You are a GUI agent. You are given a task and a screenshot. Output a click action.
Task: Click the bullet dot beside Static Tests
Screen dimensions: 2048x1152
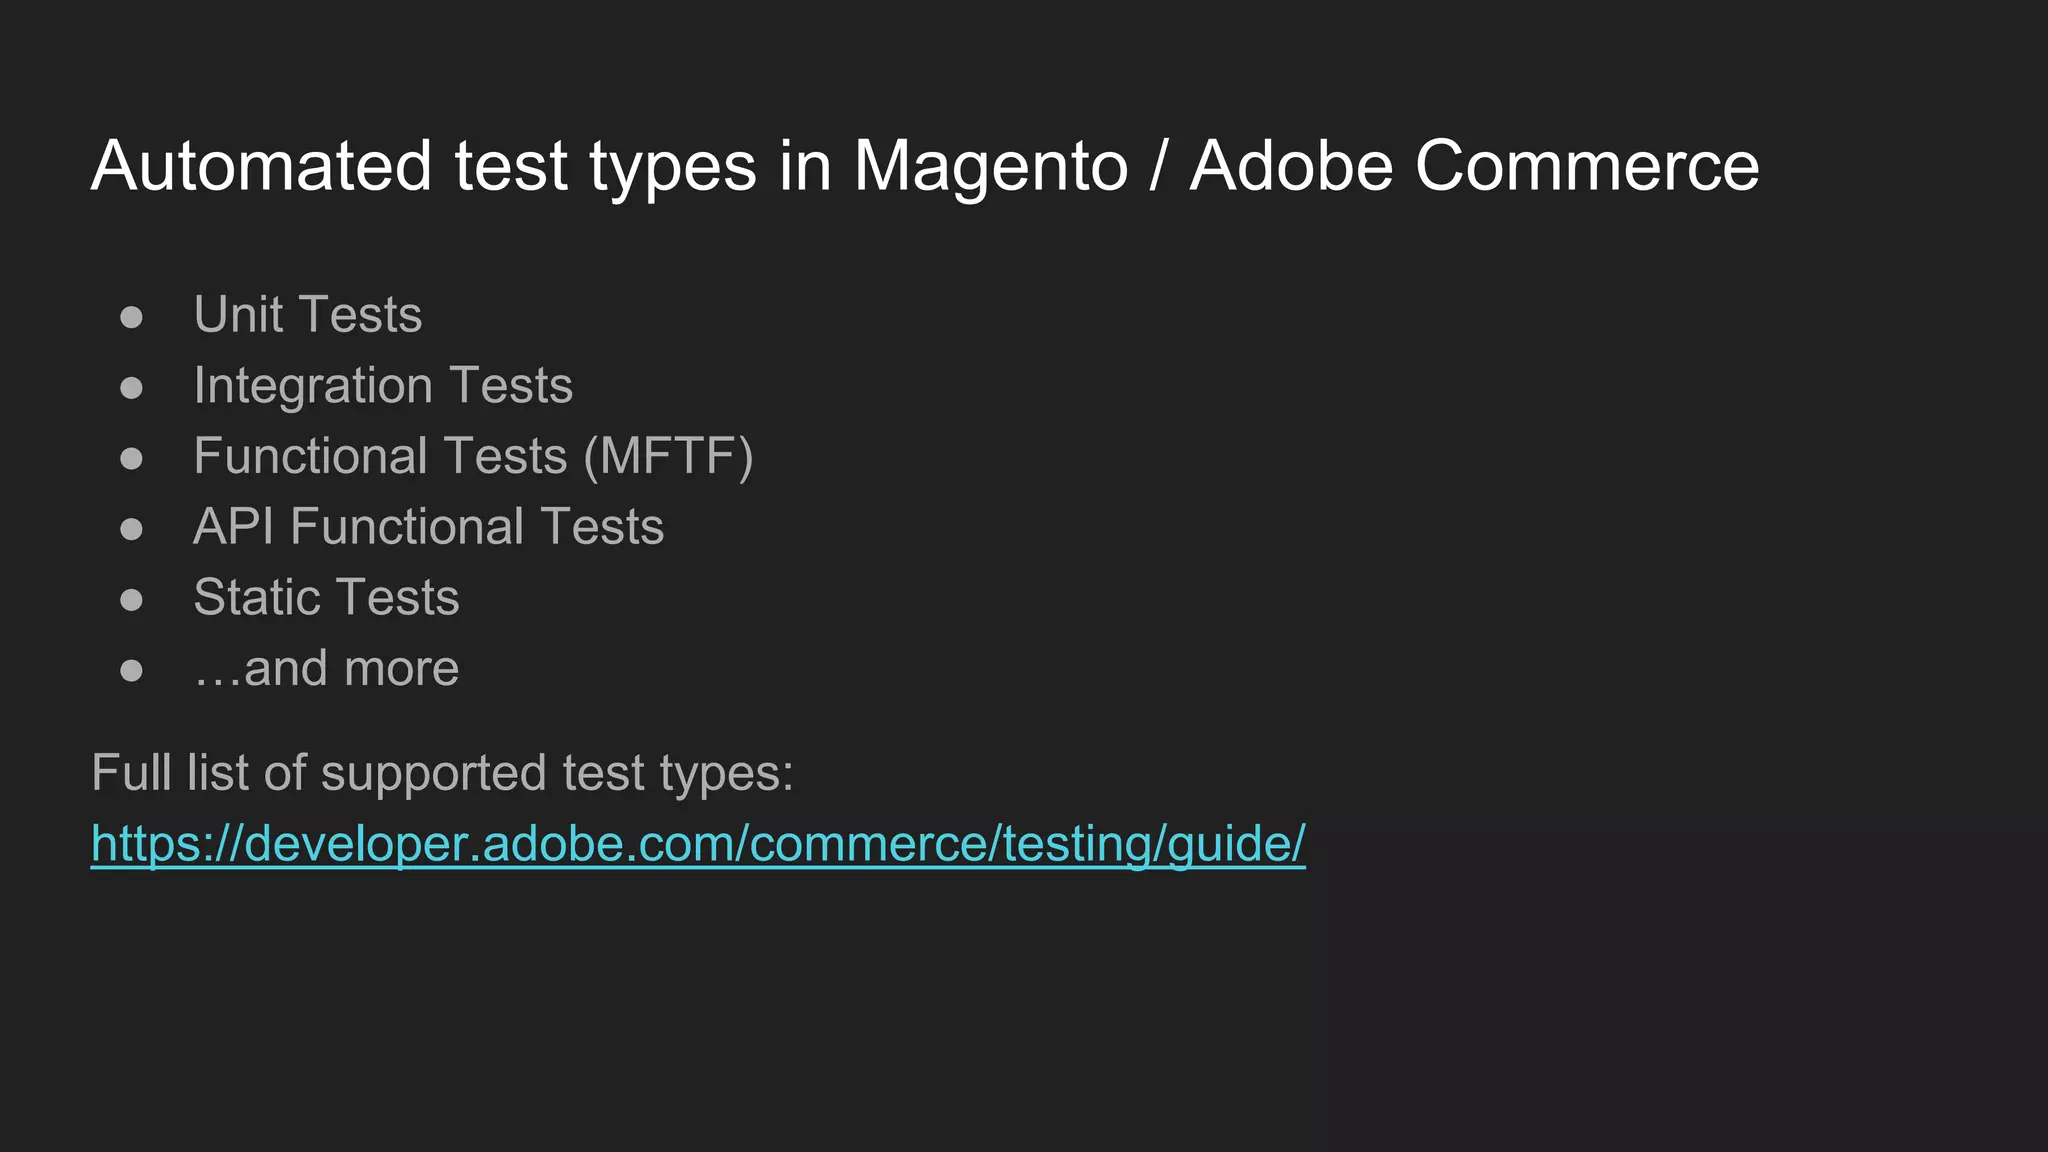(131, 600)
